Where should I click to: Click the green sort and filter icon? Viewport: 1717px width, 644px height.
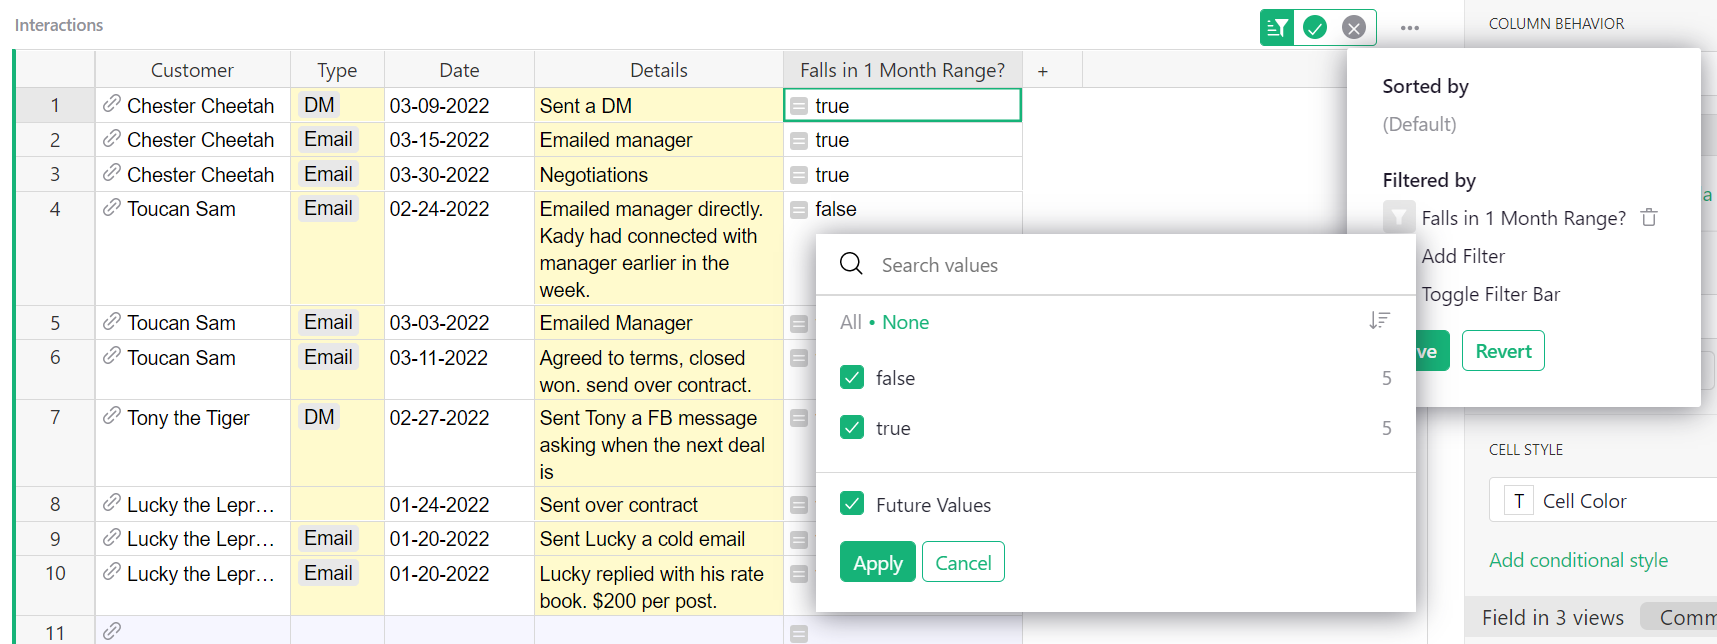(1277, 28)
